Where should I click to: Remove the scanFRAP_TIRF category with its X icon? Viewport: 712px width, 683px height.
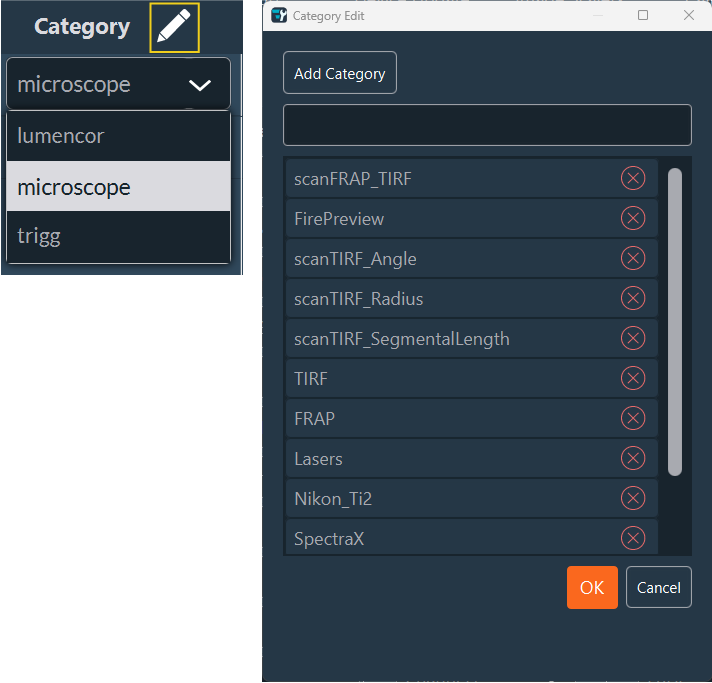pos(633,178)
